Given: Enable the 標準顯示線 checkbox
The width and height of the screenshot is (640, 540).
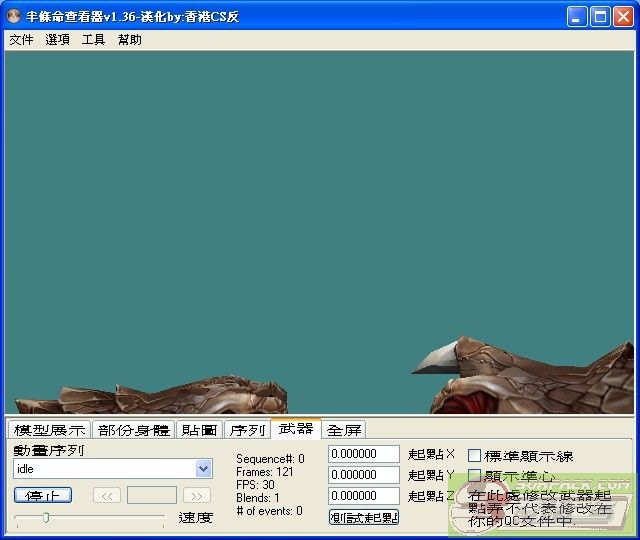Looking at the screenshot, I should pyautogui.click(x=474, y=456).
